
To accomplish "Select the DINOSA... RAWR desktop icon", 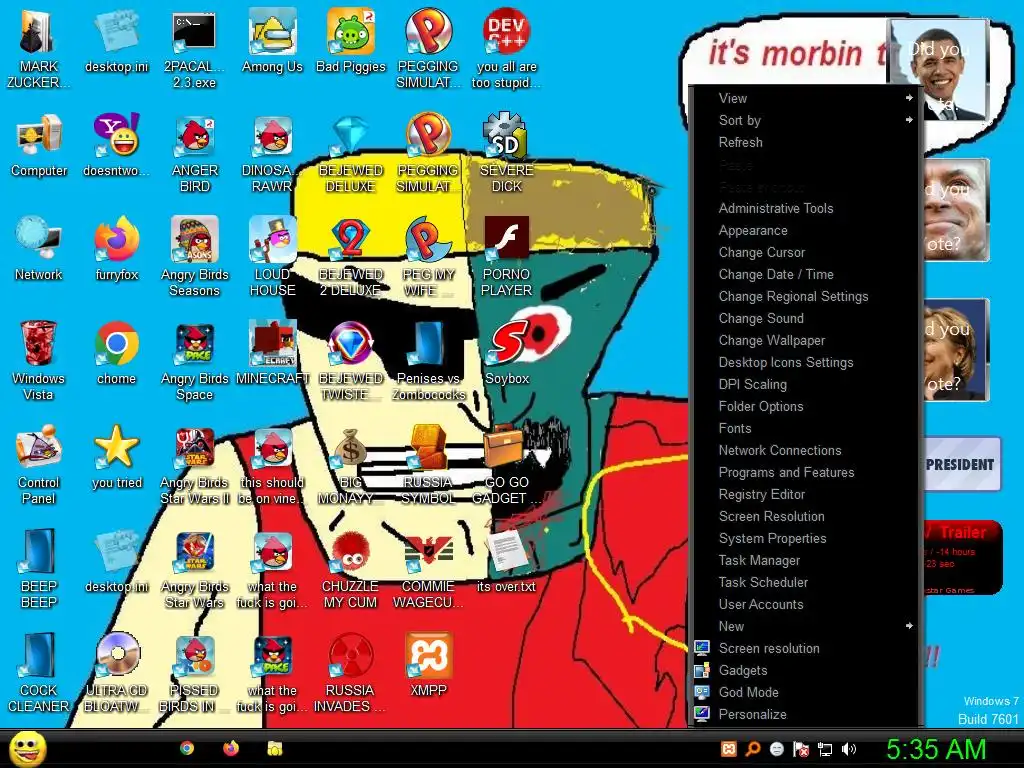I will coord(272,153).
